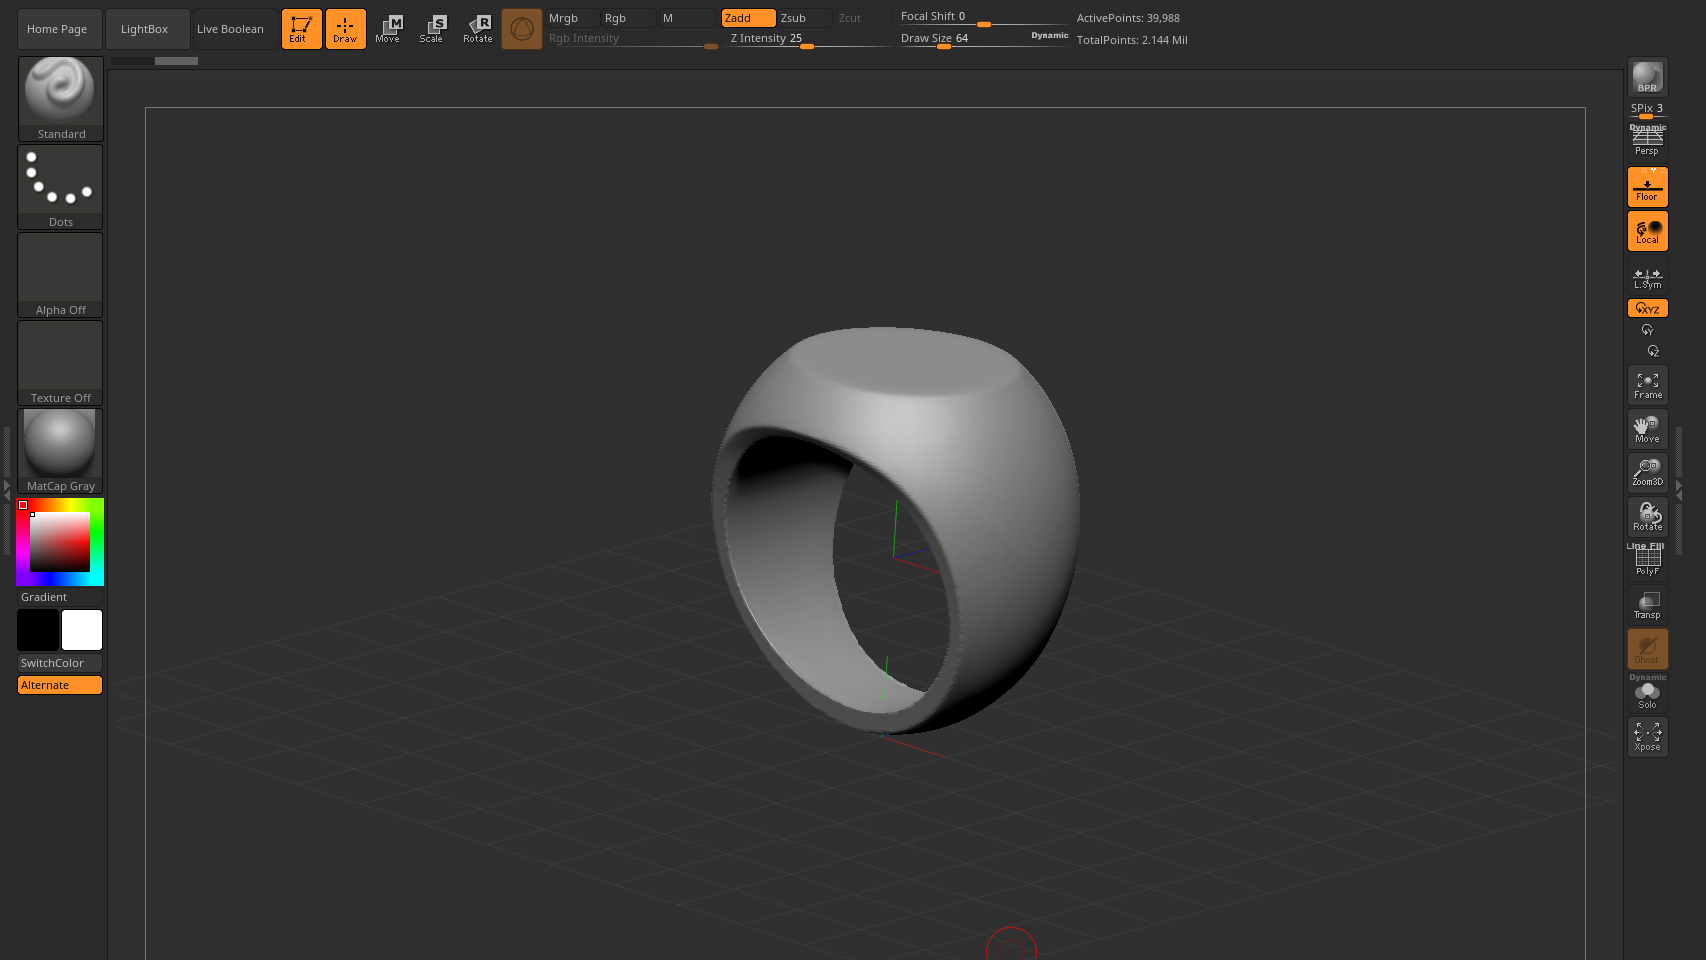Toggle Zadd mode
Image resolution: width=1706 pixels, height=960 pixels.
[x=748, y=18]
